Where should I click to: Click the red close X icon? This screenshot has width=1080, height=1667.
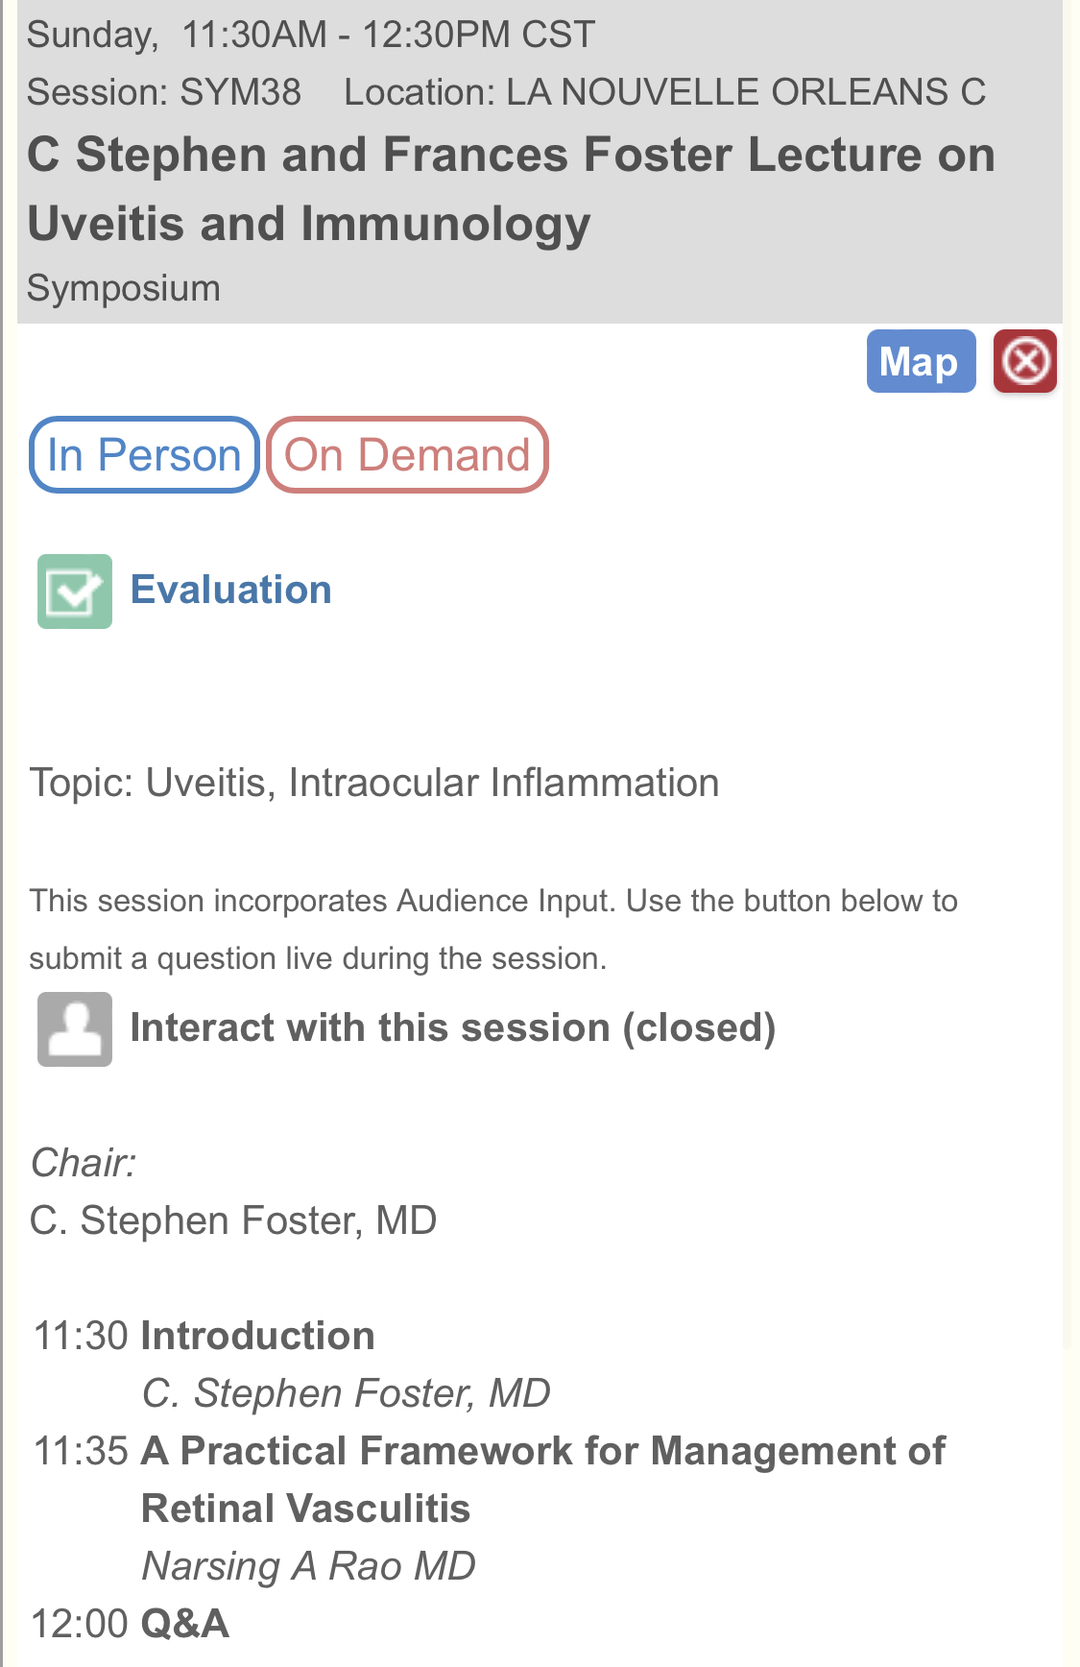1025,361
